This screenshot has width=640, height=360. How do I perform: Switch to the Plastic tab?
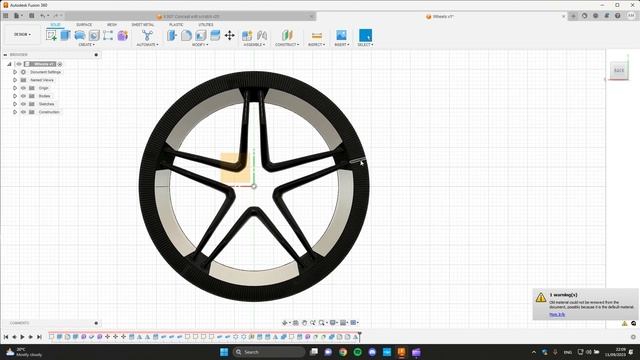176,25
